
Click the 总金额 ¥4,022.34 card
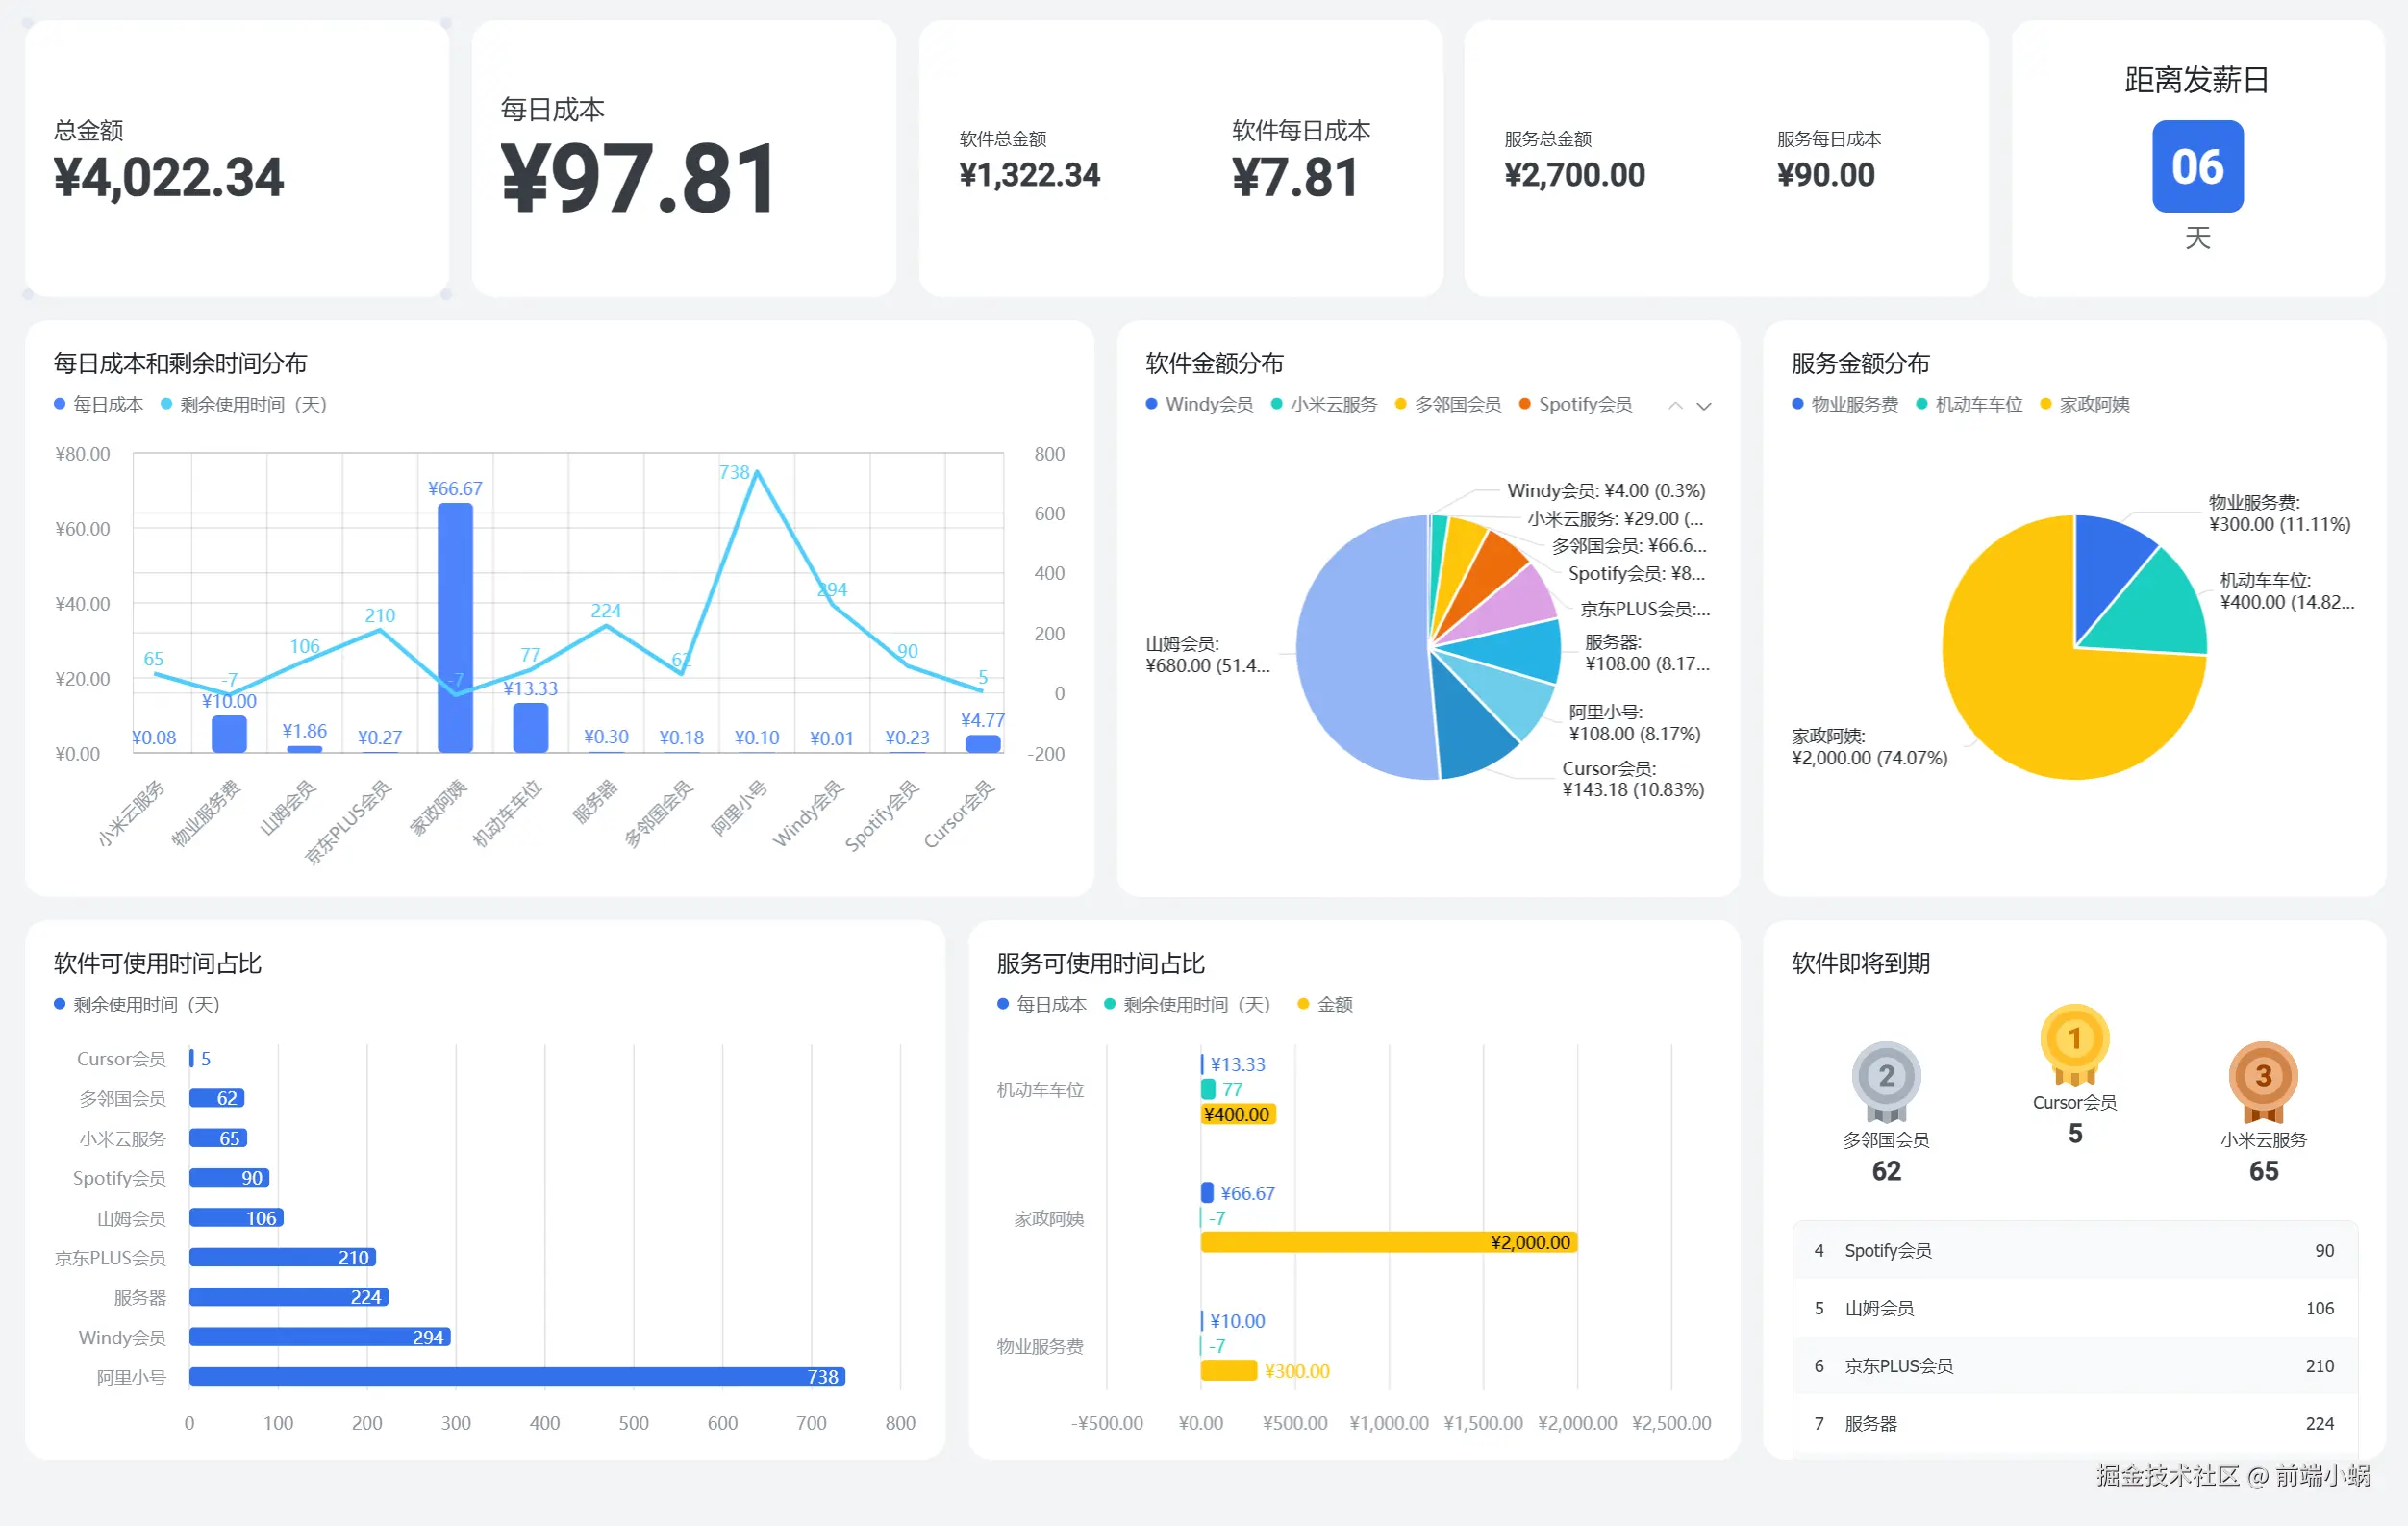(236, 158)
